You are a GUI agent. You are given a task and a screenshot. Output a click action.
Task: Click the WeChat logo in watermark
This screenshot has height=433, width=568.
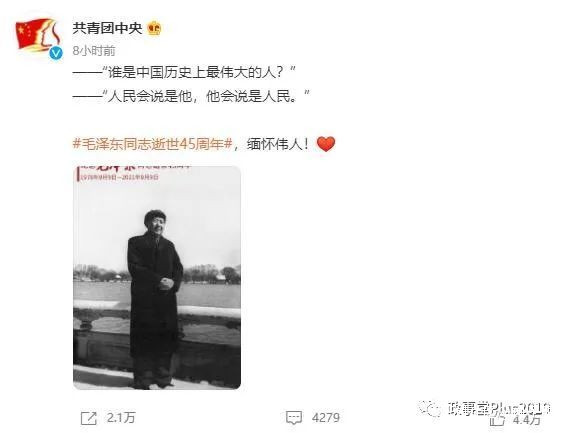(x=429, y=408)
